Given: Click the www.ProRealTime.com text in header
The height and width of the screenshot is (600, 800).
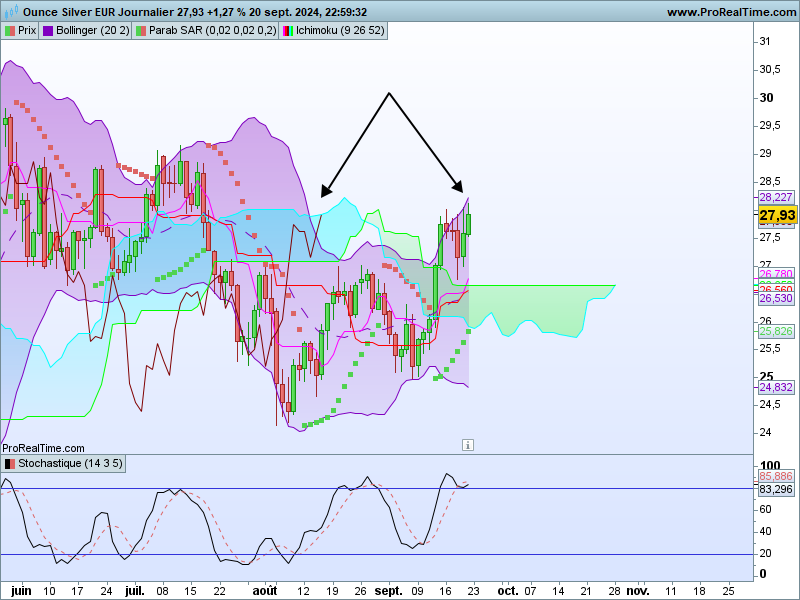Looking at the screenshot, I should click(731, 12).
